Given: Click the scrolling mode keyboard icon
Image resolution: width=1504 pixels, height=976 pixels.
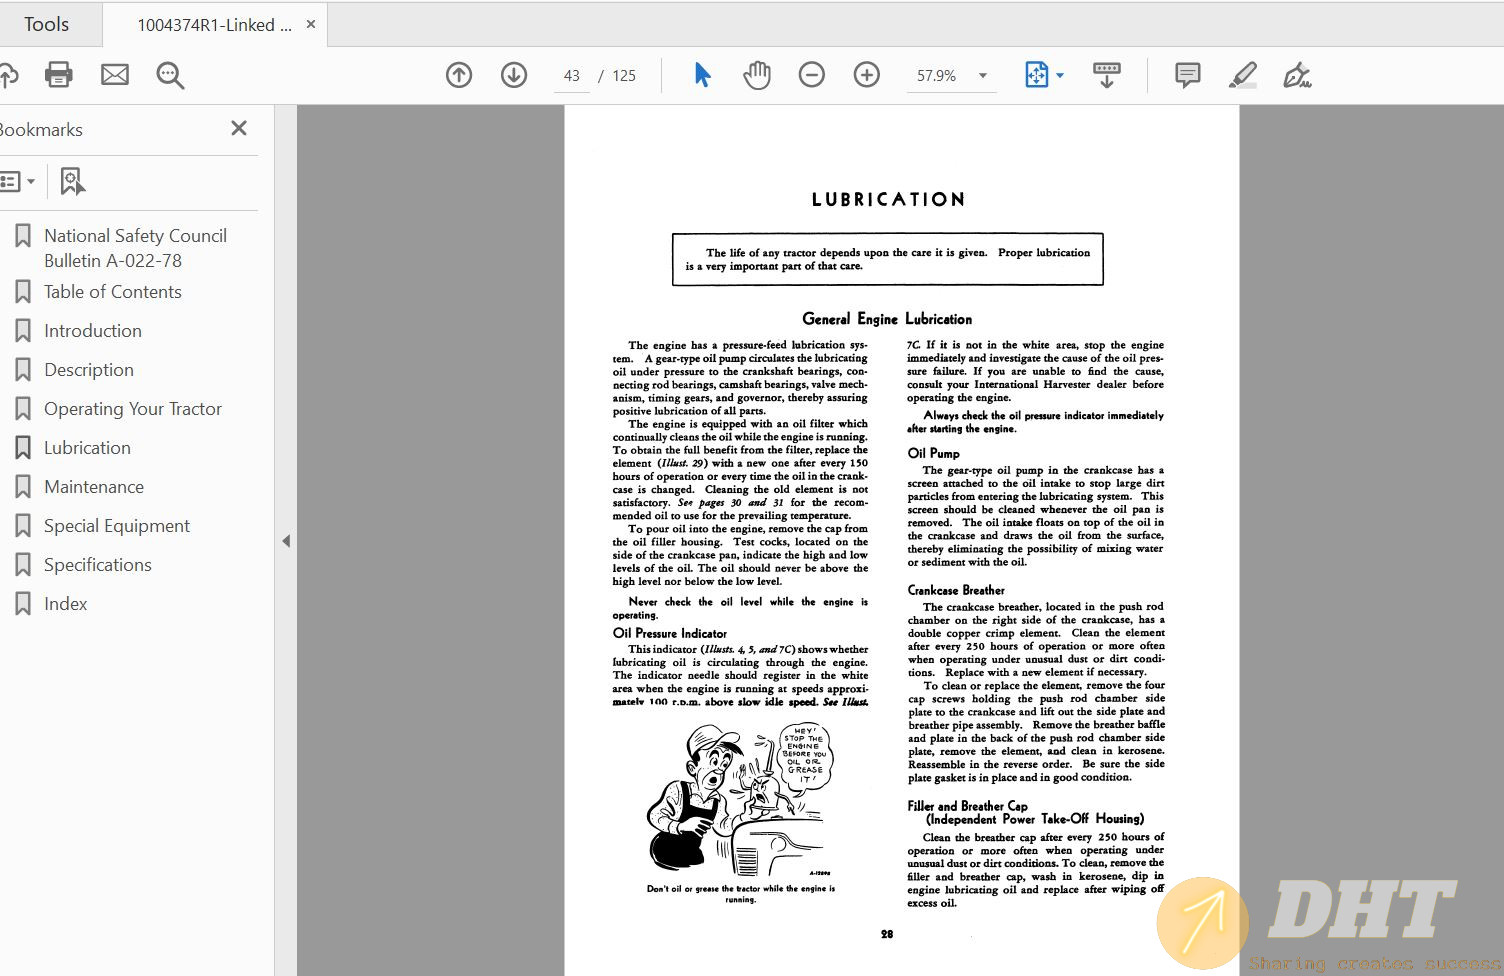Looking at the screenshot, I should [x=1107, y=75].
